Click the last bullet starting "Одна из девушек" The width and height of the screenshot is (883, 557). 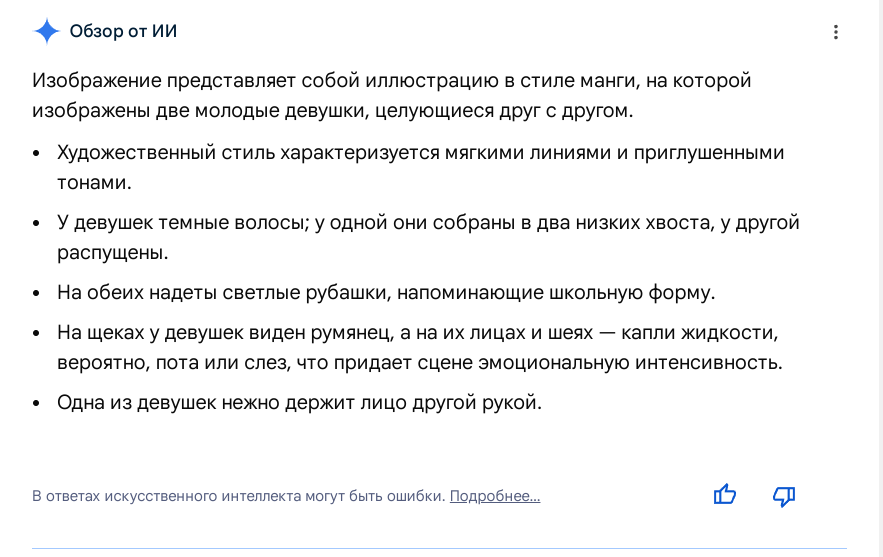coord(299,403)
